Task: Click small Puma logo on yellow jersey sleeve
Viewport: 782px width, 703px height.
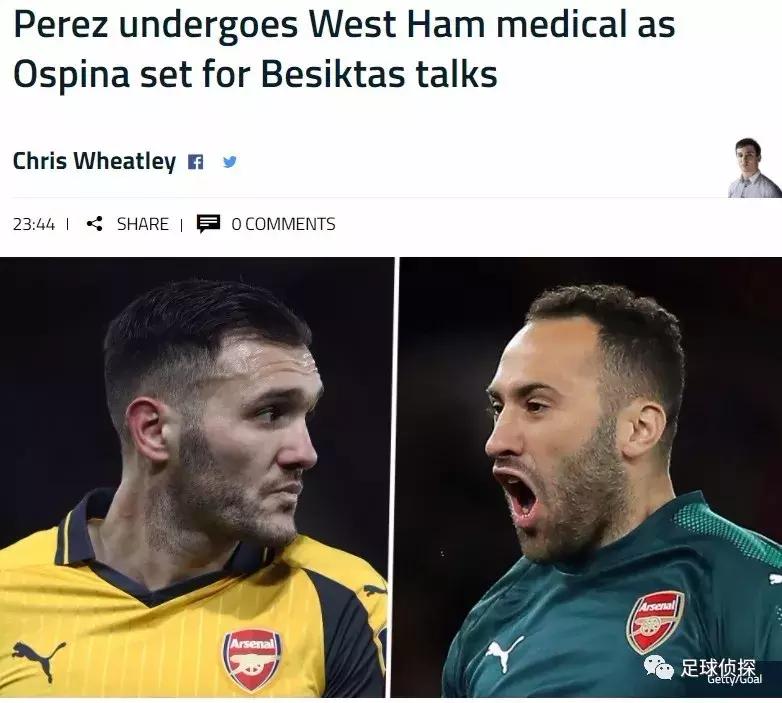Action: coord(374,590)
